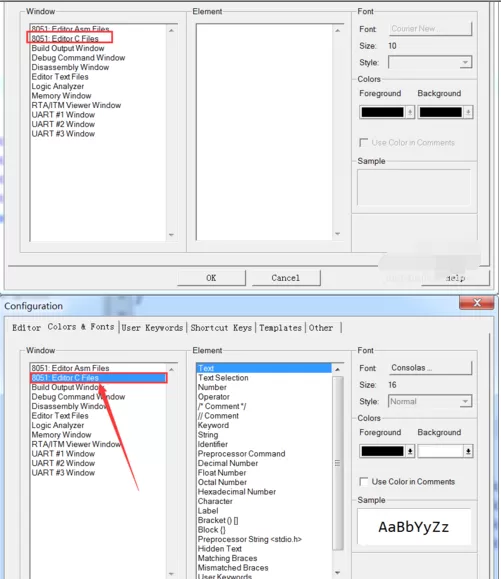
Task: Open foreground color dropdown arrow in upper dialog
Action: [x=410, y=112]
